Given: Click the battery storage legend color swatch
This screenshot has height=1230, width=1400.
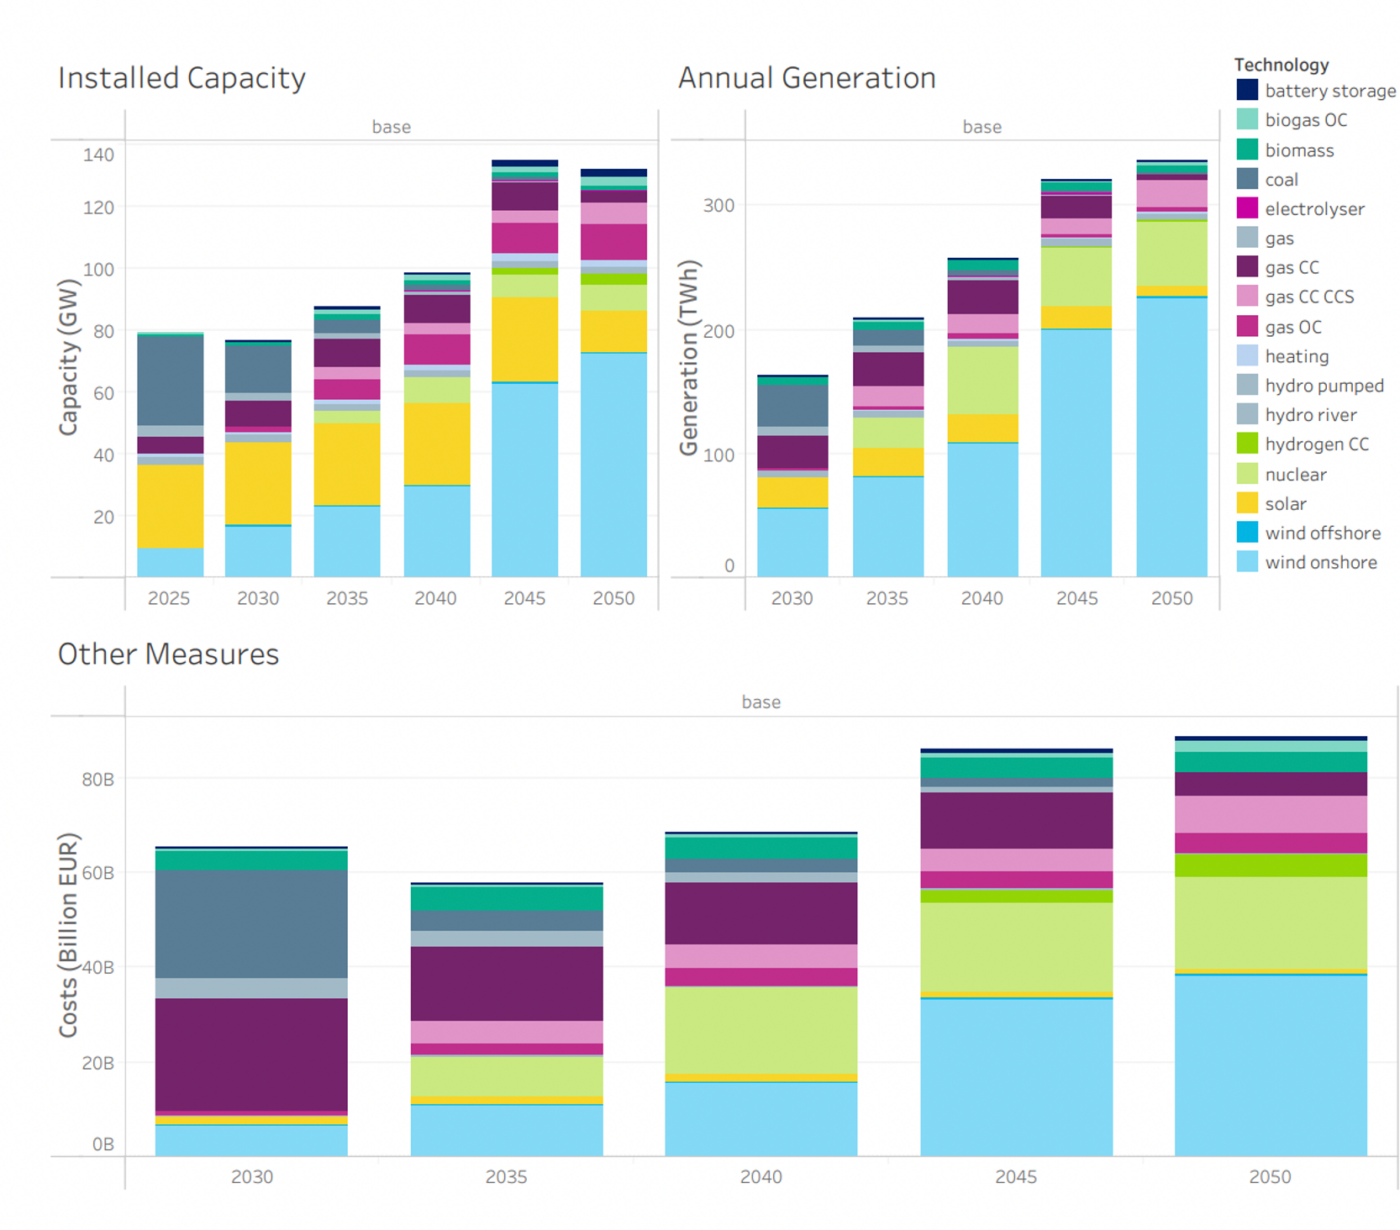Looking at the screenshot, I should tap(1247, 91).
